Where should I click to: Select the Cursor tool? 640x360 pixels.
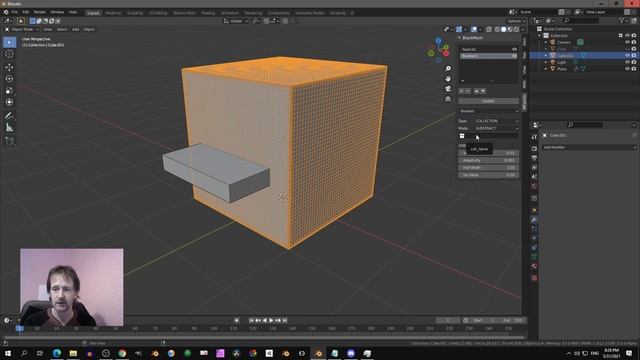coord(9,54)
